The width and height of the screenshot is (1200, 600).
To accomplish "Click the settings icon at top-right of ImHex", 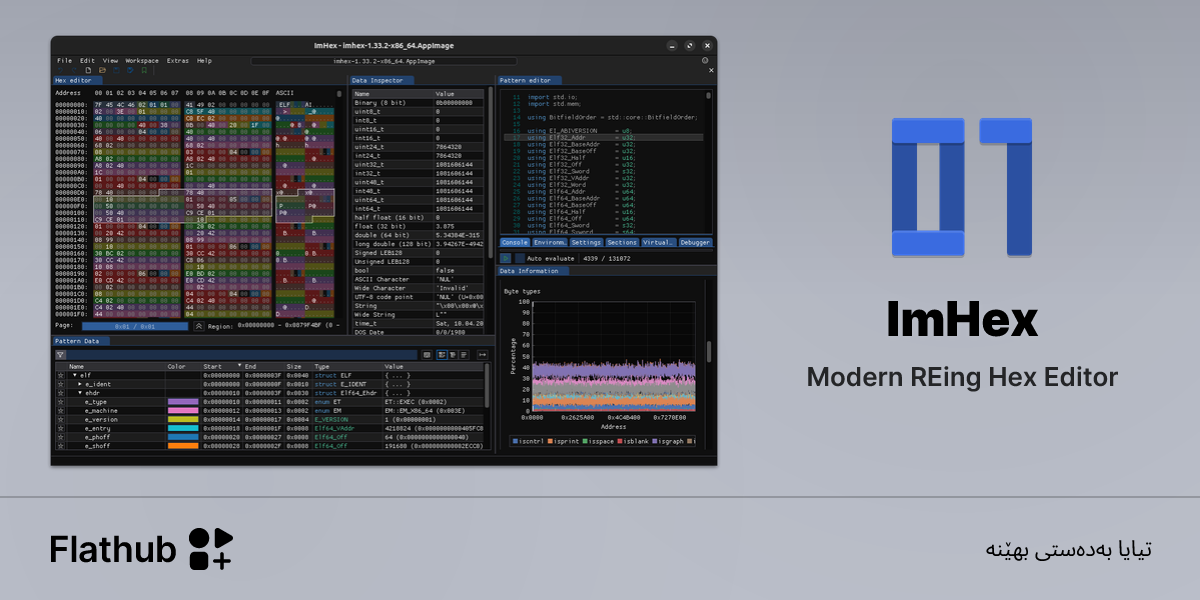I will [x=705, y=60].
